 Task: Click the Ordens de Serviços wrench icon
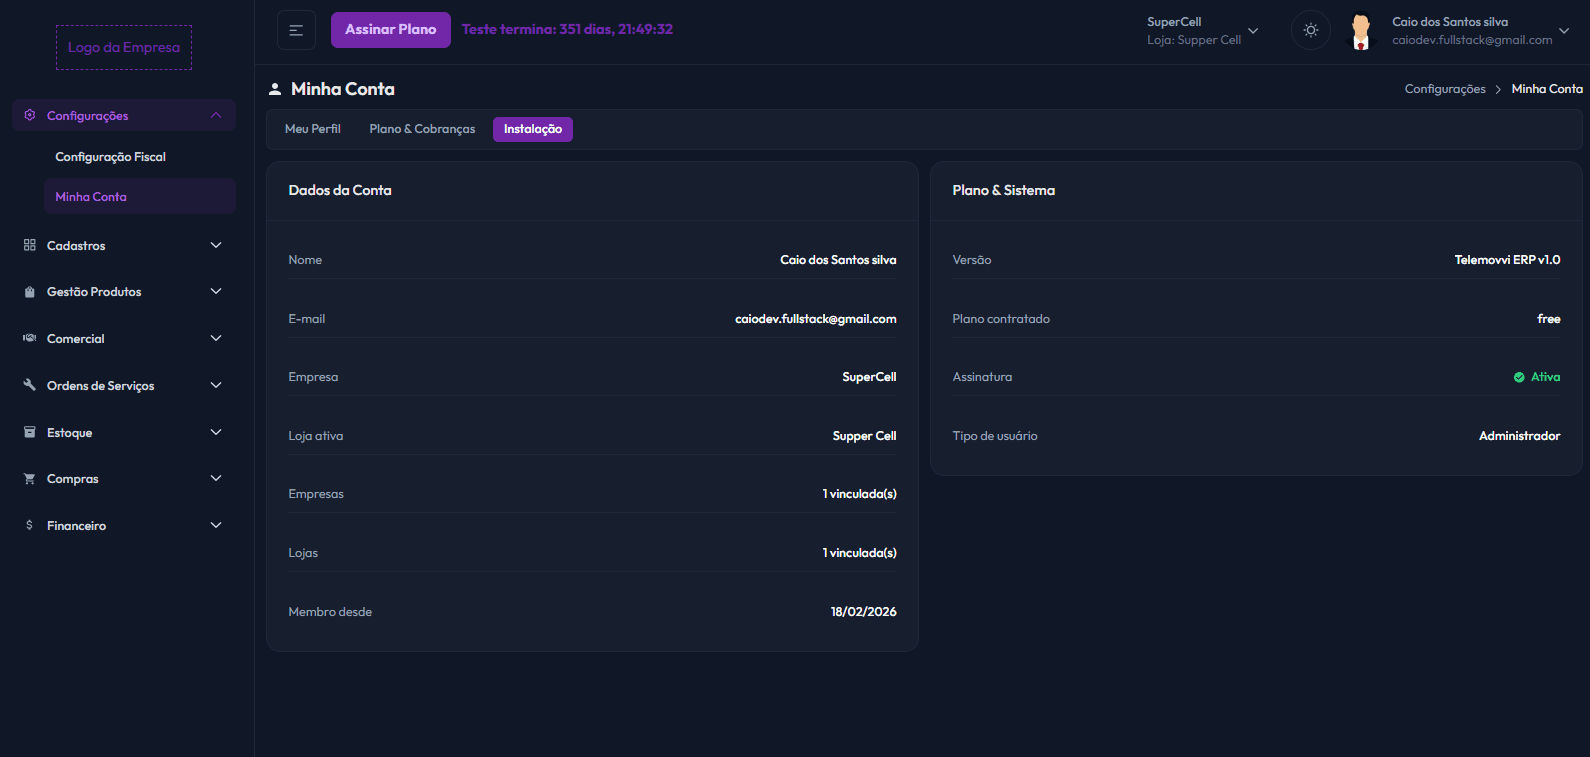tap(30, 385)
